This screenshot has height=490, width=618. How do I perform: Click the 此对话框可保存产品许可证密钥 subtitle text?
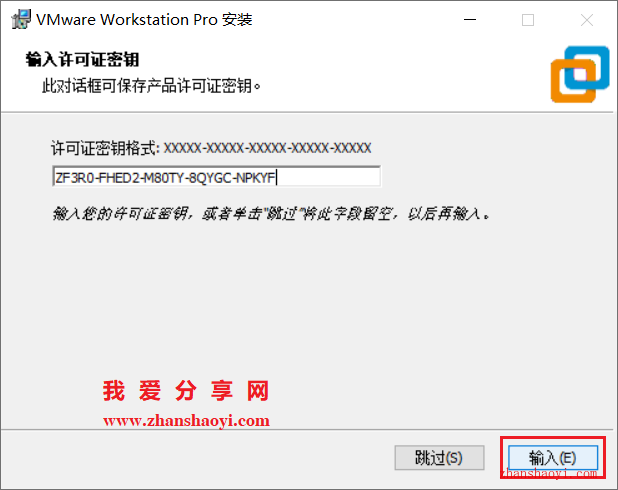151,86
